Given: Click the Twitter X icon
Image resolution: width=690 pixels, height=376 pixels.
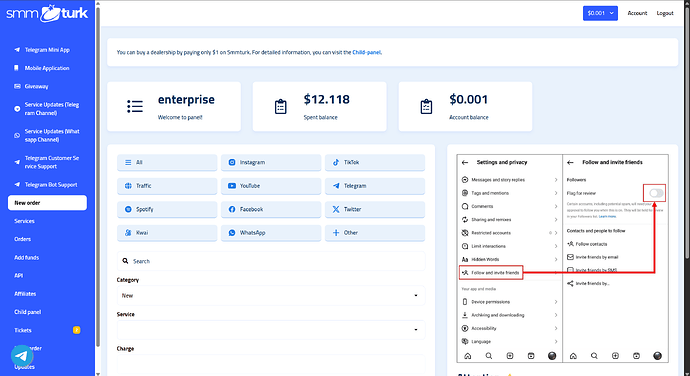Looking at the screenshot, I should pos(336,209).
